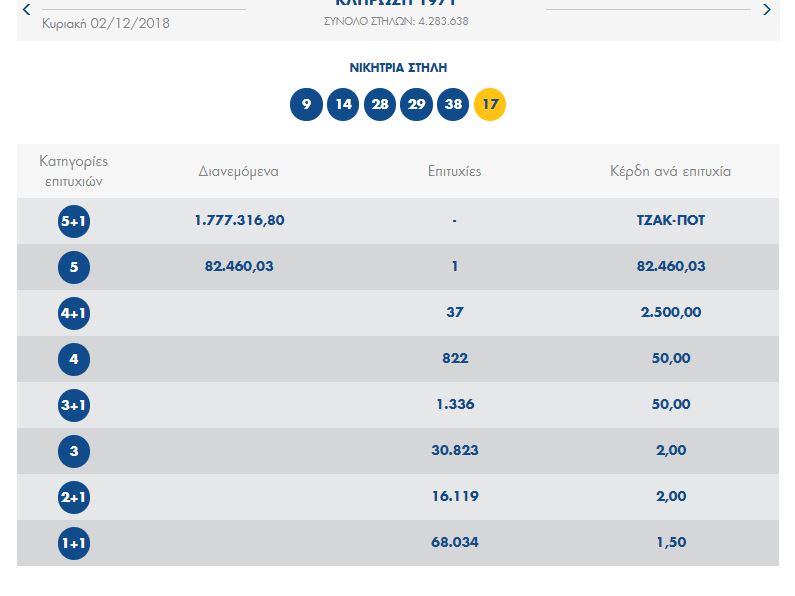Select the 4 category badge

click(74, 359)
